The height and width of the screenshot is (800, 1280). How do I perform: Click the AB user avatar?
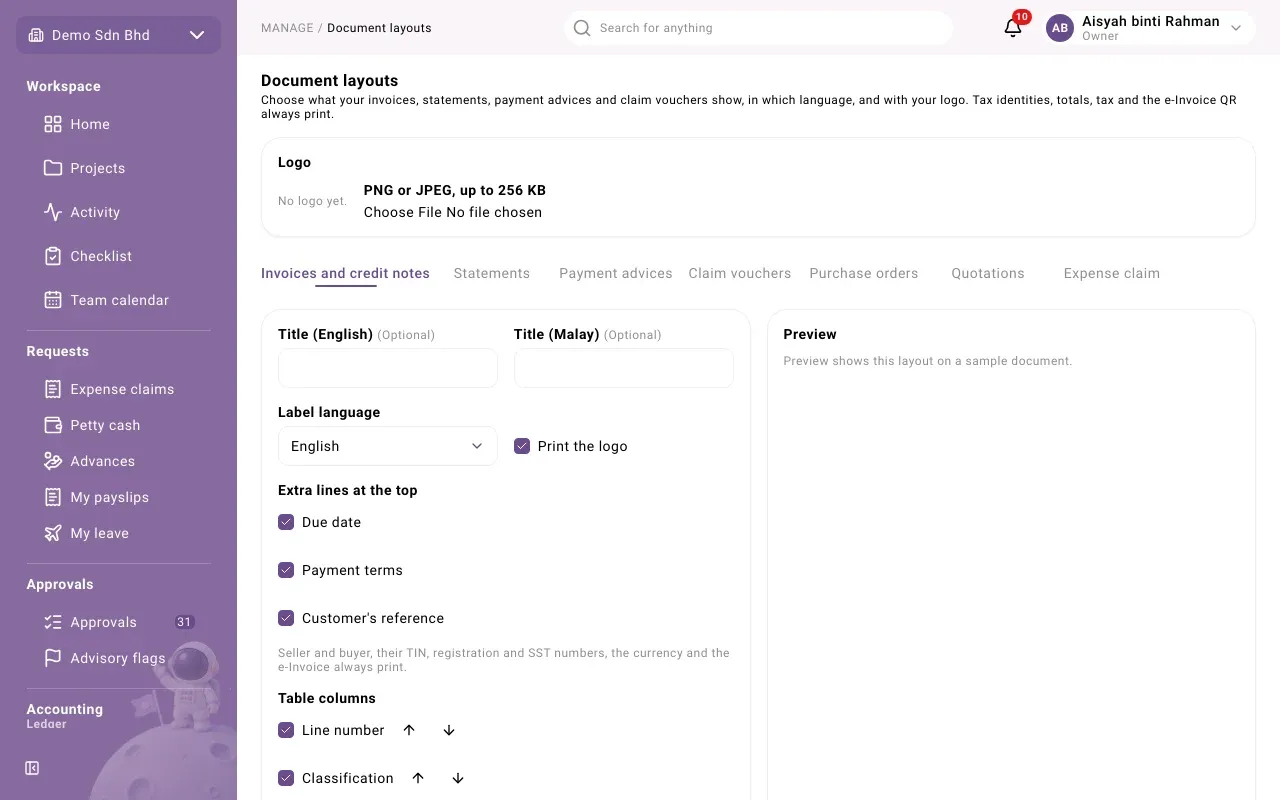pos(1060,28)
